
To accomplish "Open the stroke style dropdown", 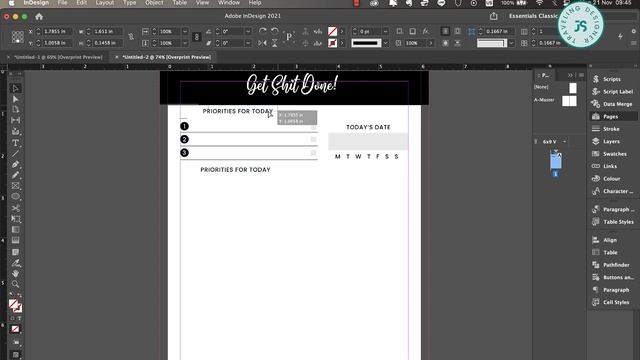I will coord(385,43).
